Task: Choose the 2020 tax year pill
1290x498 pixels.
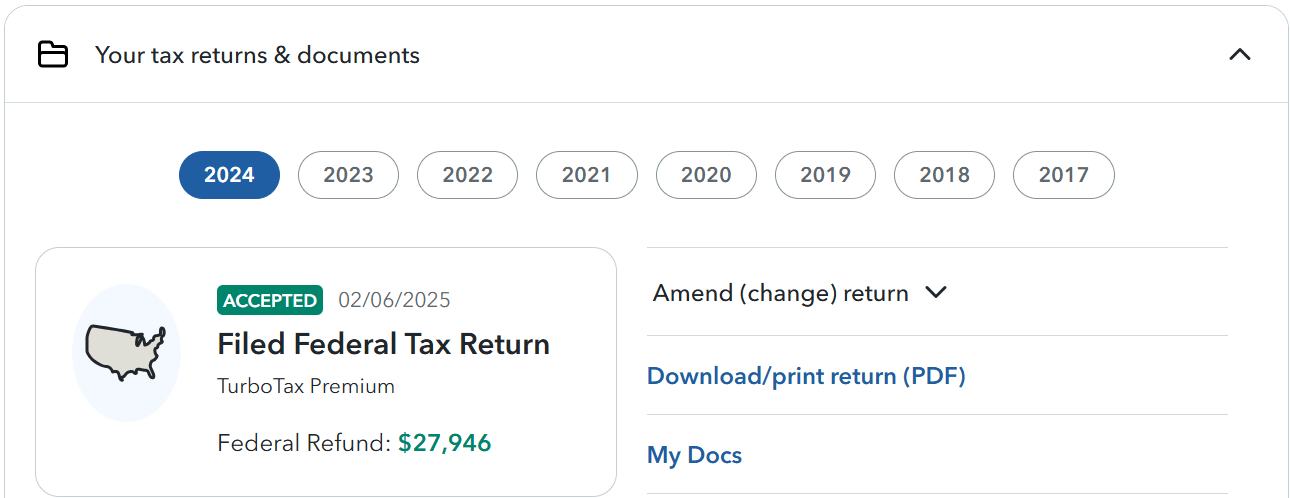Action: tap(706, 175)
